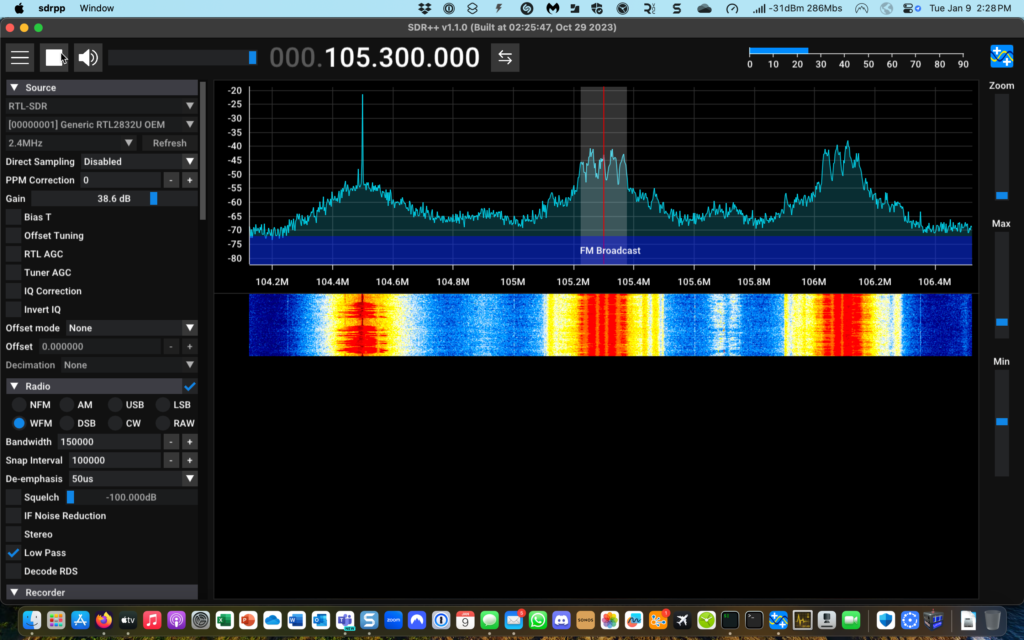This screenshot has height=640, width=1024.
Task: Open the Music app in dock
Action: (x=152, y=620)
